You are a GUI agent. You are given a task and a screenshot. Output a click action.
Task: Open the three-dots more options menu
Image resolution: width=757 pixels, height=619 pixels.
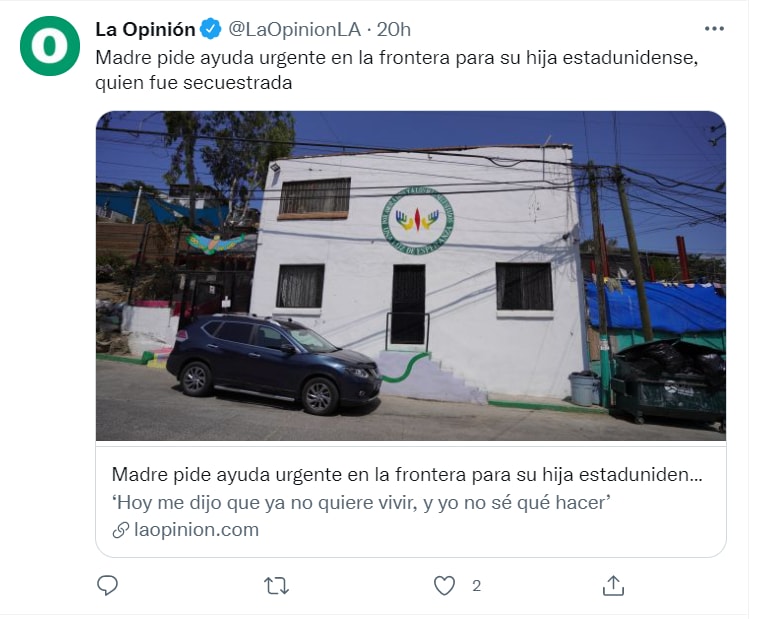pyautogui.click(x=714, y=29)
